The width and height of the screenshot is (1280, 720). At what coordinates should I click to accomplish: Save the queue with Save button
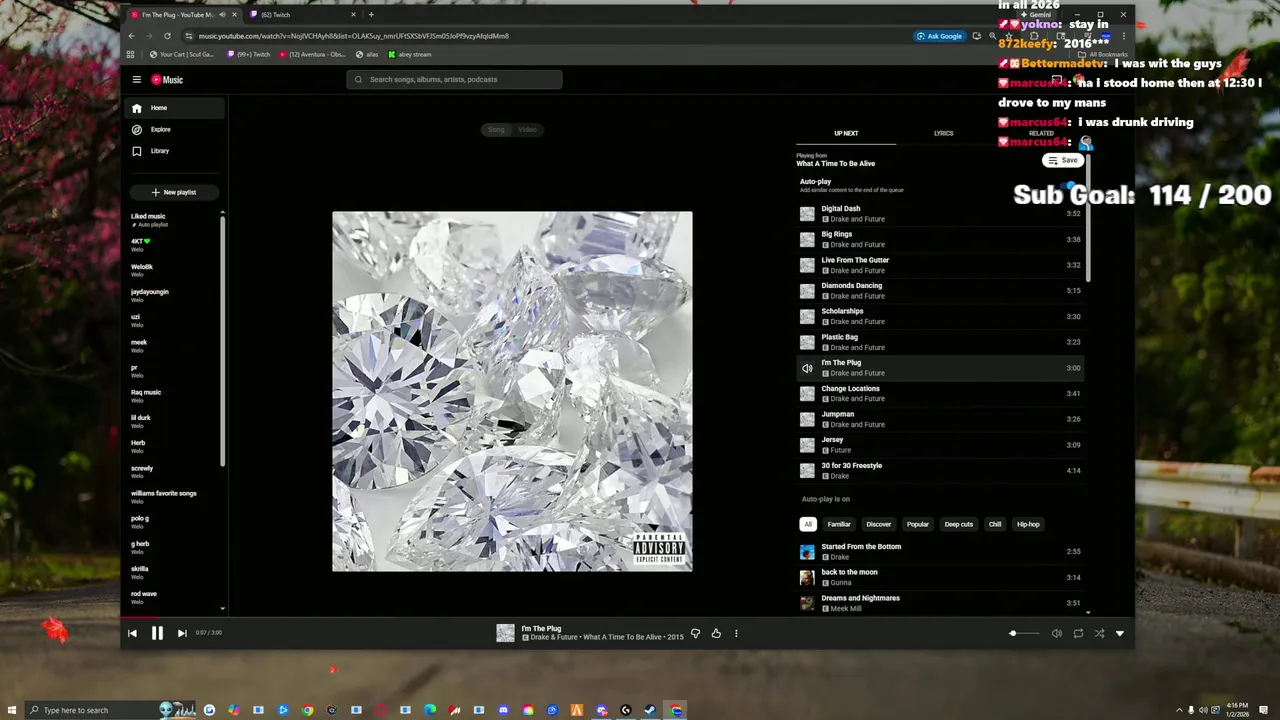pyautogui.click(x=1062, y=160)
